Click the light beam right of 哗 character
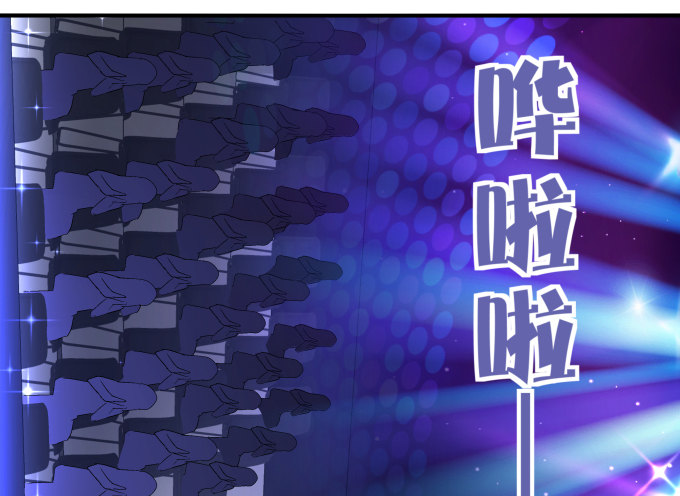The width and height of the screenshot is (680, 496). coord(620,110)
